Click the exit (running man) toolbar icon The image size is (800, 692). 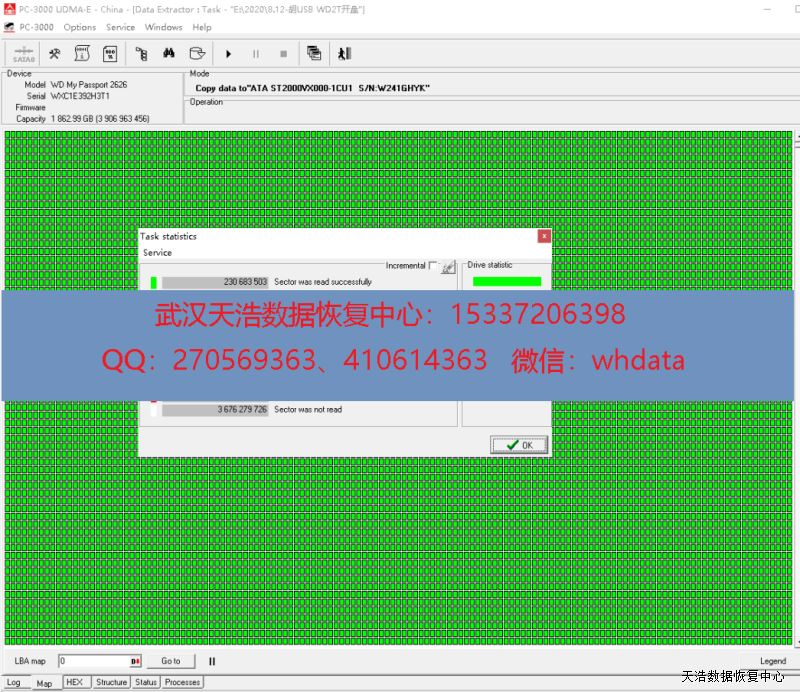pos(344,54)
